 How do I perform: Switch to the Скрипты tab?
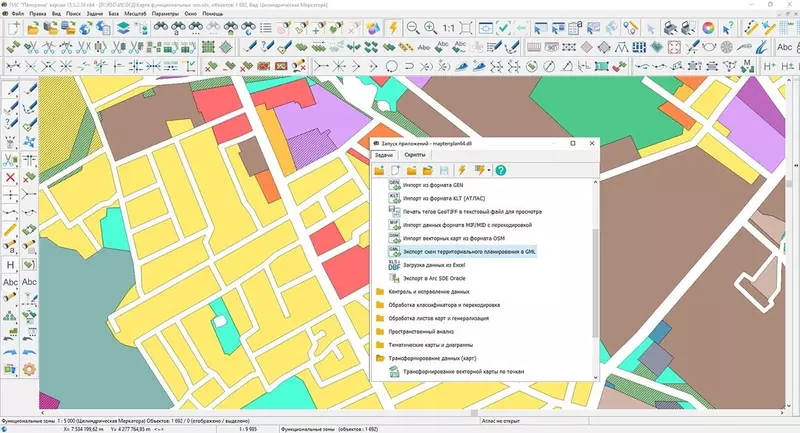tap(414, 156)
